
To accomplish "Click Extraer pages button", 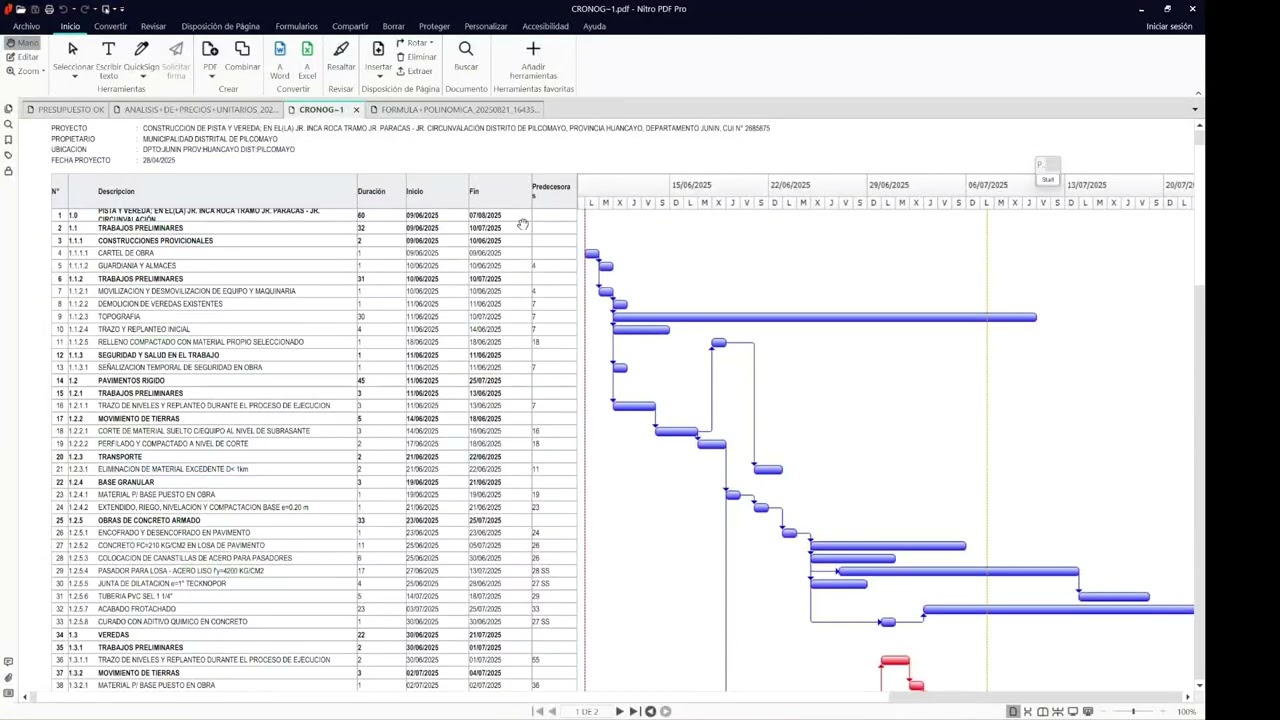I will (x=415, y=71).
